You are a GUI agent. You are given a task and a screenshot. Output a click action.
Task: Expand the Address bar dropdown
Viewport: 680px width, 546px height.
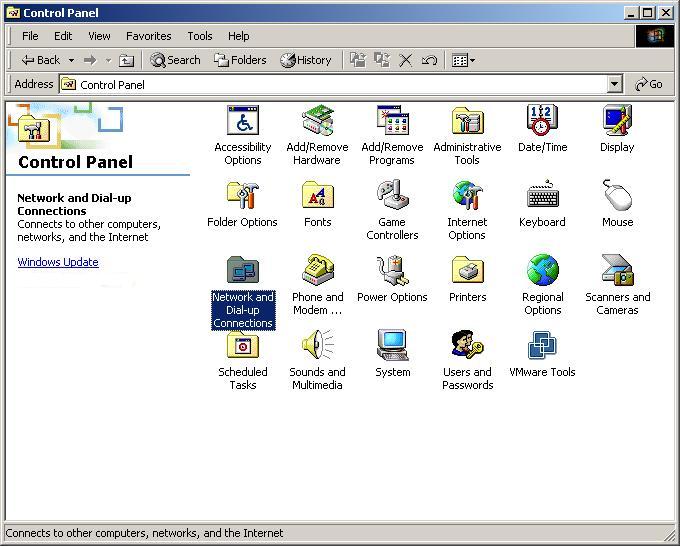(615, 84)
